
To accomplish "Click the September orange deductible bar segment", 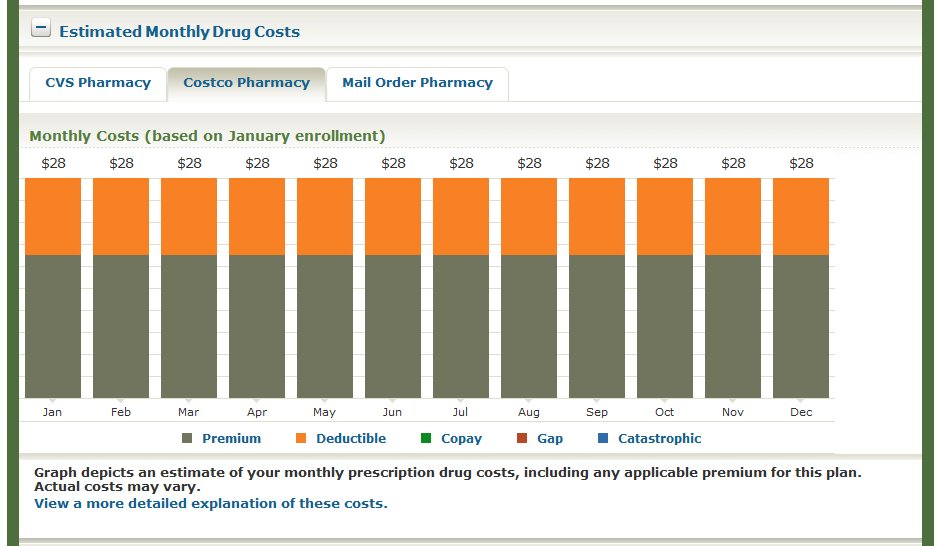I will coord(597,216).
